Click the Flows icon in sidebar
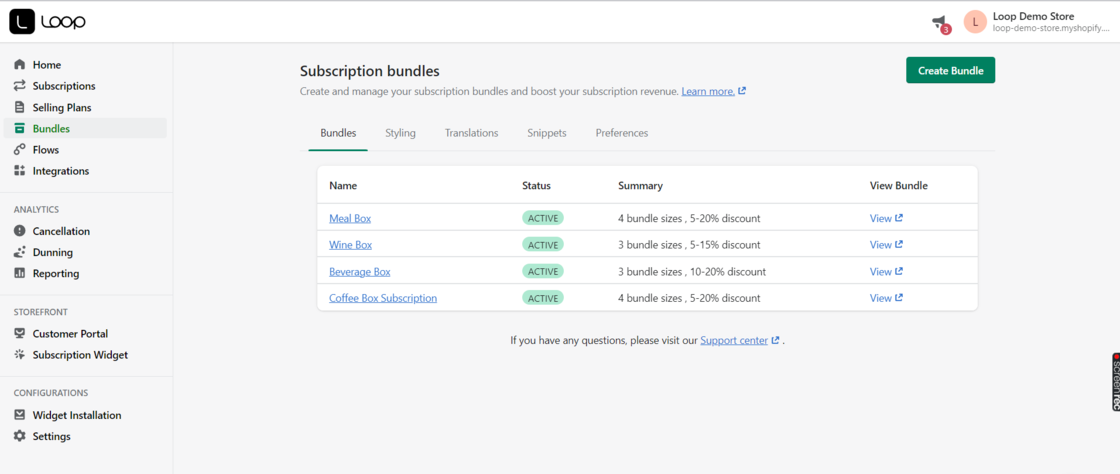Image resolution: width=1120 pixels, height=474 pixels. pos(20,150)
